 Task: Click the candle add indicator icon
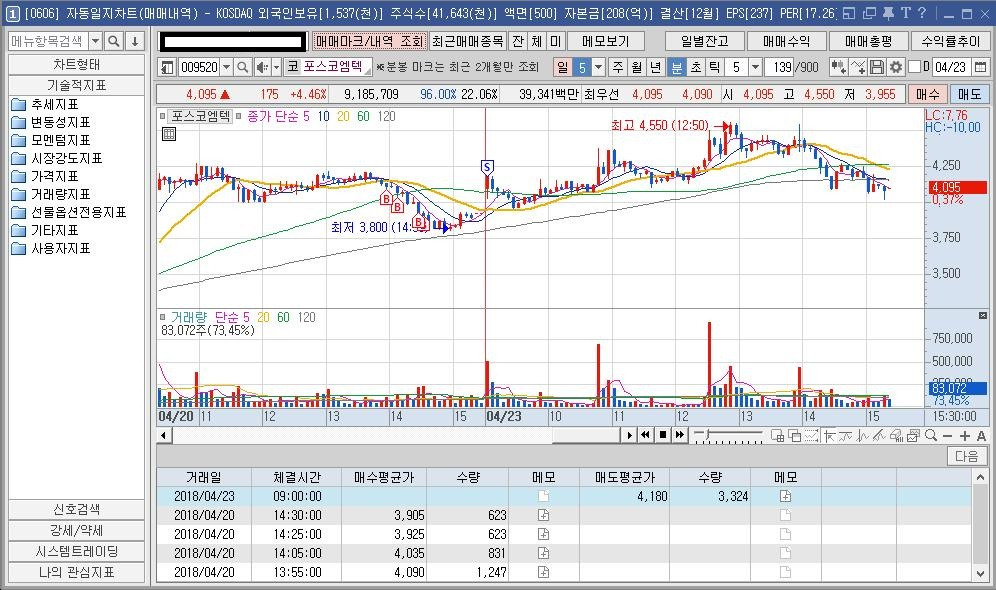pos(838,67)
